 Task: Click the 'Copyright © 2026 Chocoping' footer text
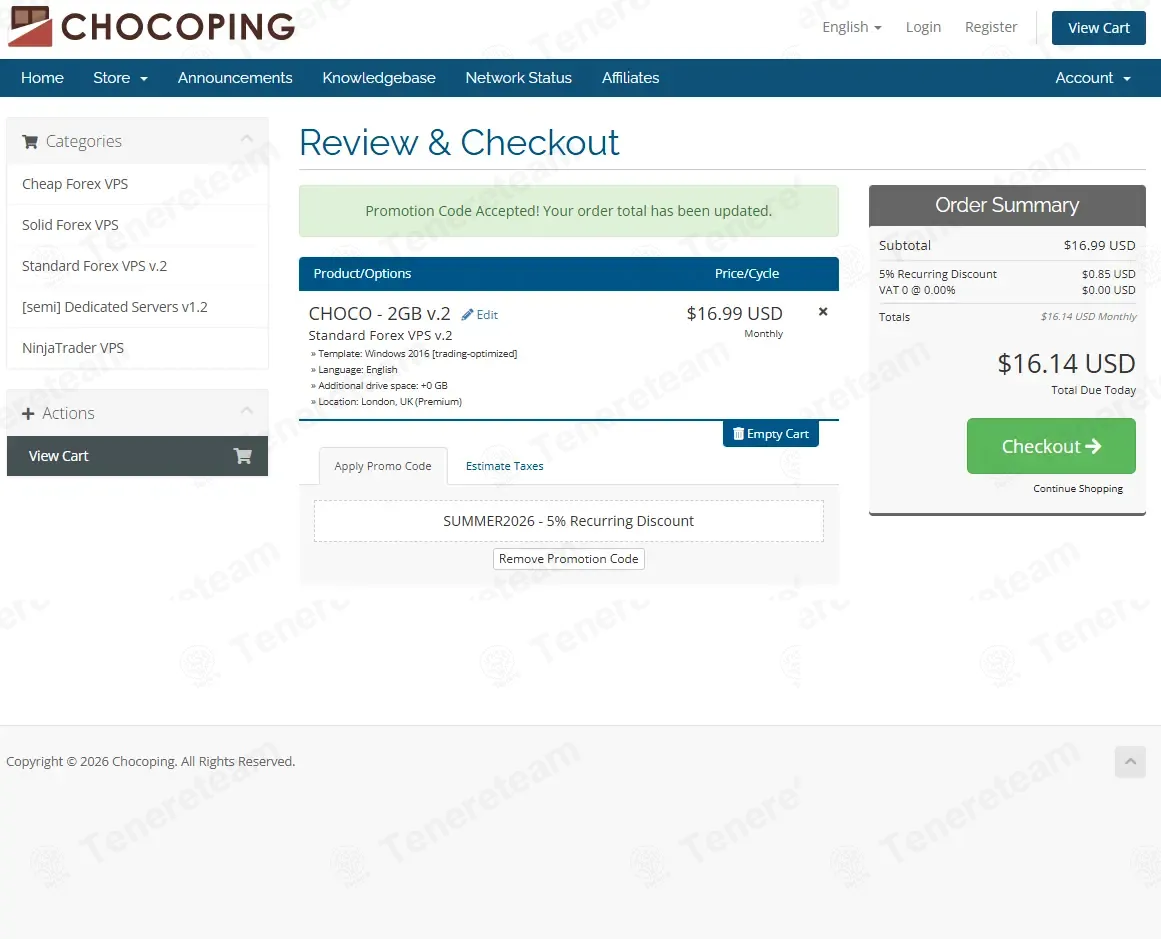point(150,761)
